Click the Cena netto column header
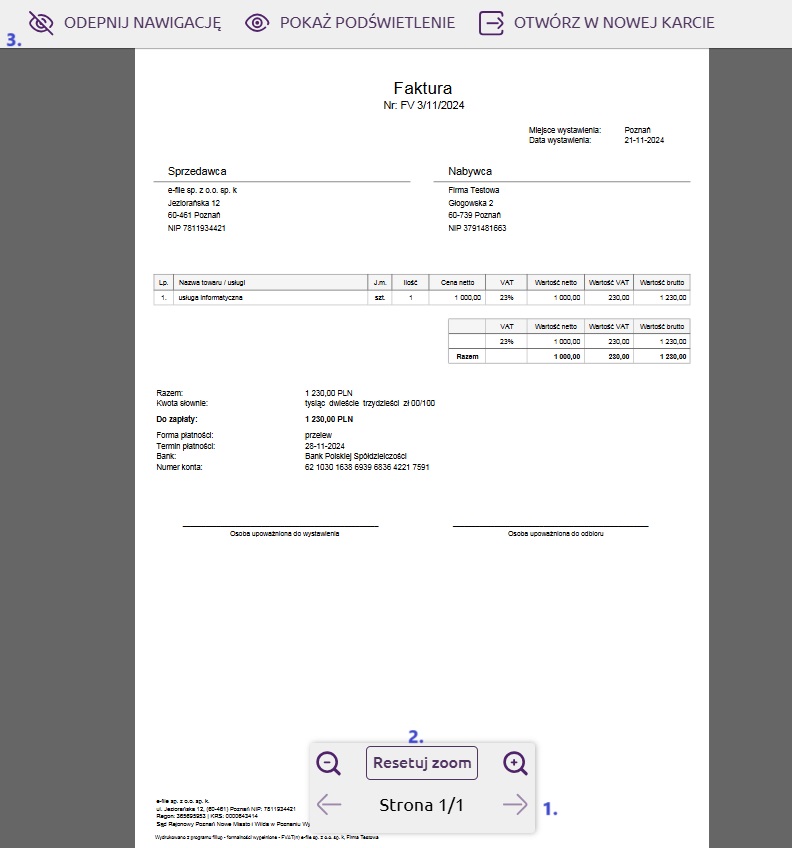Screen dimensions: 792x848 pyautogui.click(x=457, y=282)
